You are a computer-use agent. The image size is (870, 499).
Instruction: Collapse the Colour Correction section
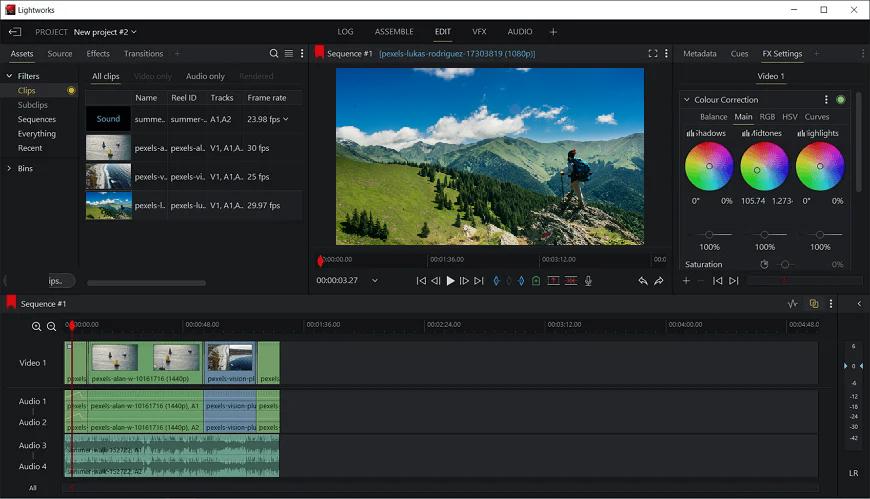(x=687, y=99)
